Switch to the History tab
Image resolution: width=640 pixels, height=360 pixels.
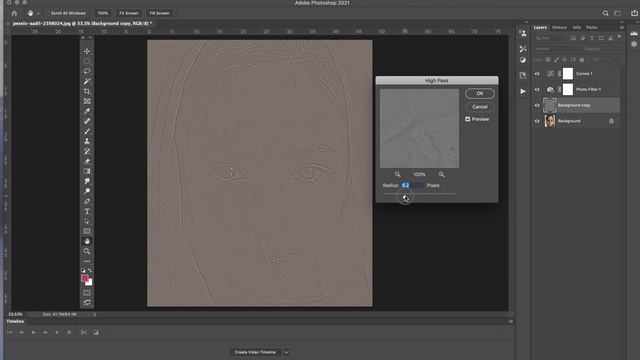coord(559,27)
